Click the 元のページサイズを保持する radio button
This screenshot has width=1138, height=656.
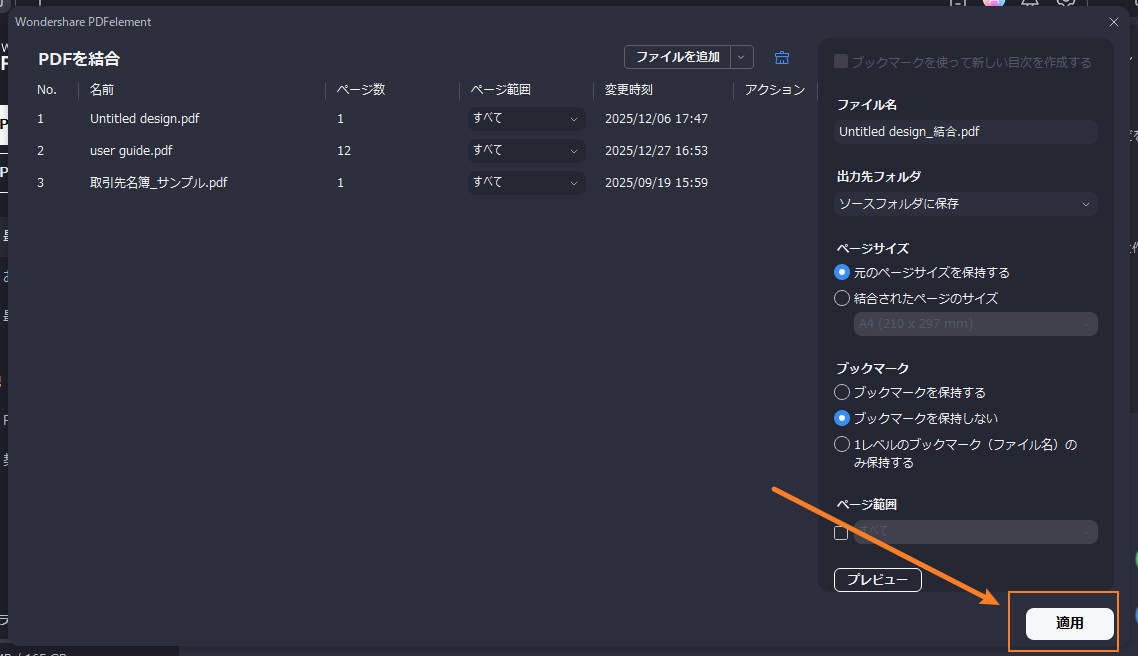[x=841, y=272]
